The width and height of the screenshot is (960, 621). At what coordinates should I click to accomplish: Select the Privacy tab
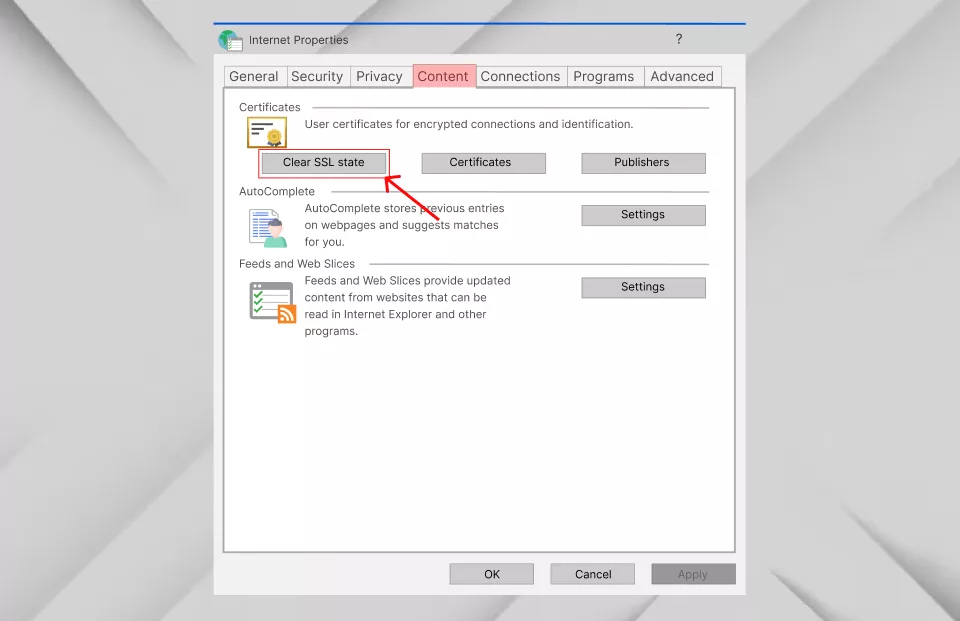coord(380,76)
